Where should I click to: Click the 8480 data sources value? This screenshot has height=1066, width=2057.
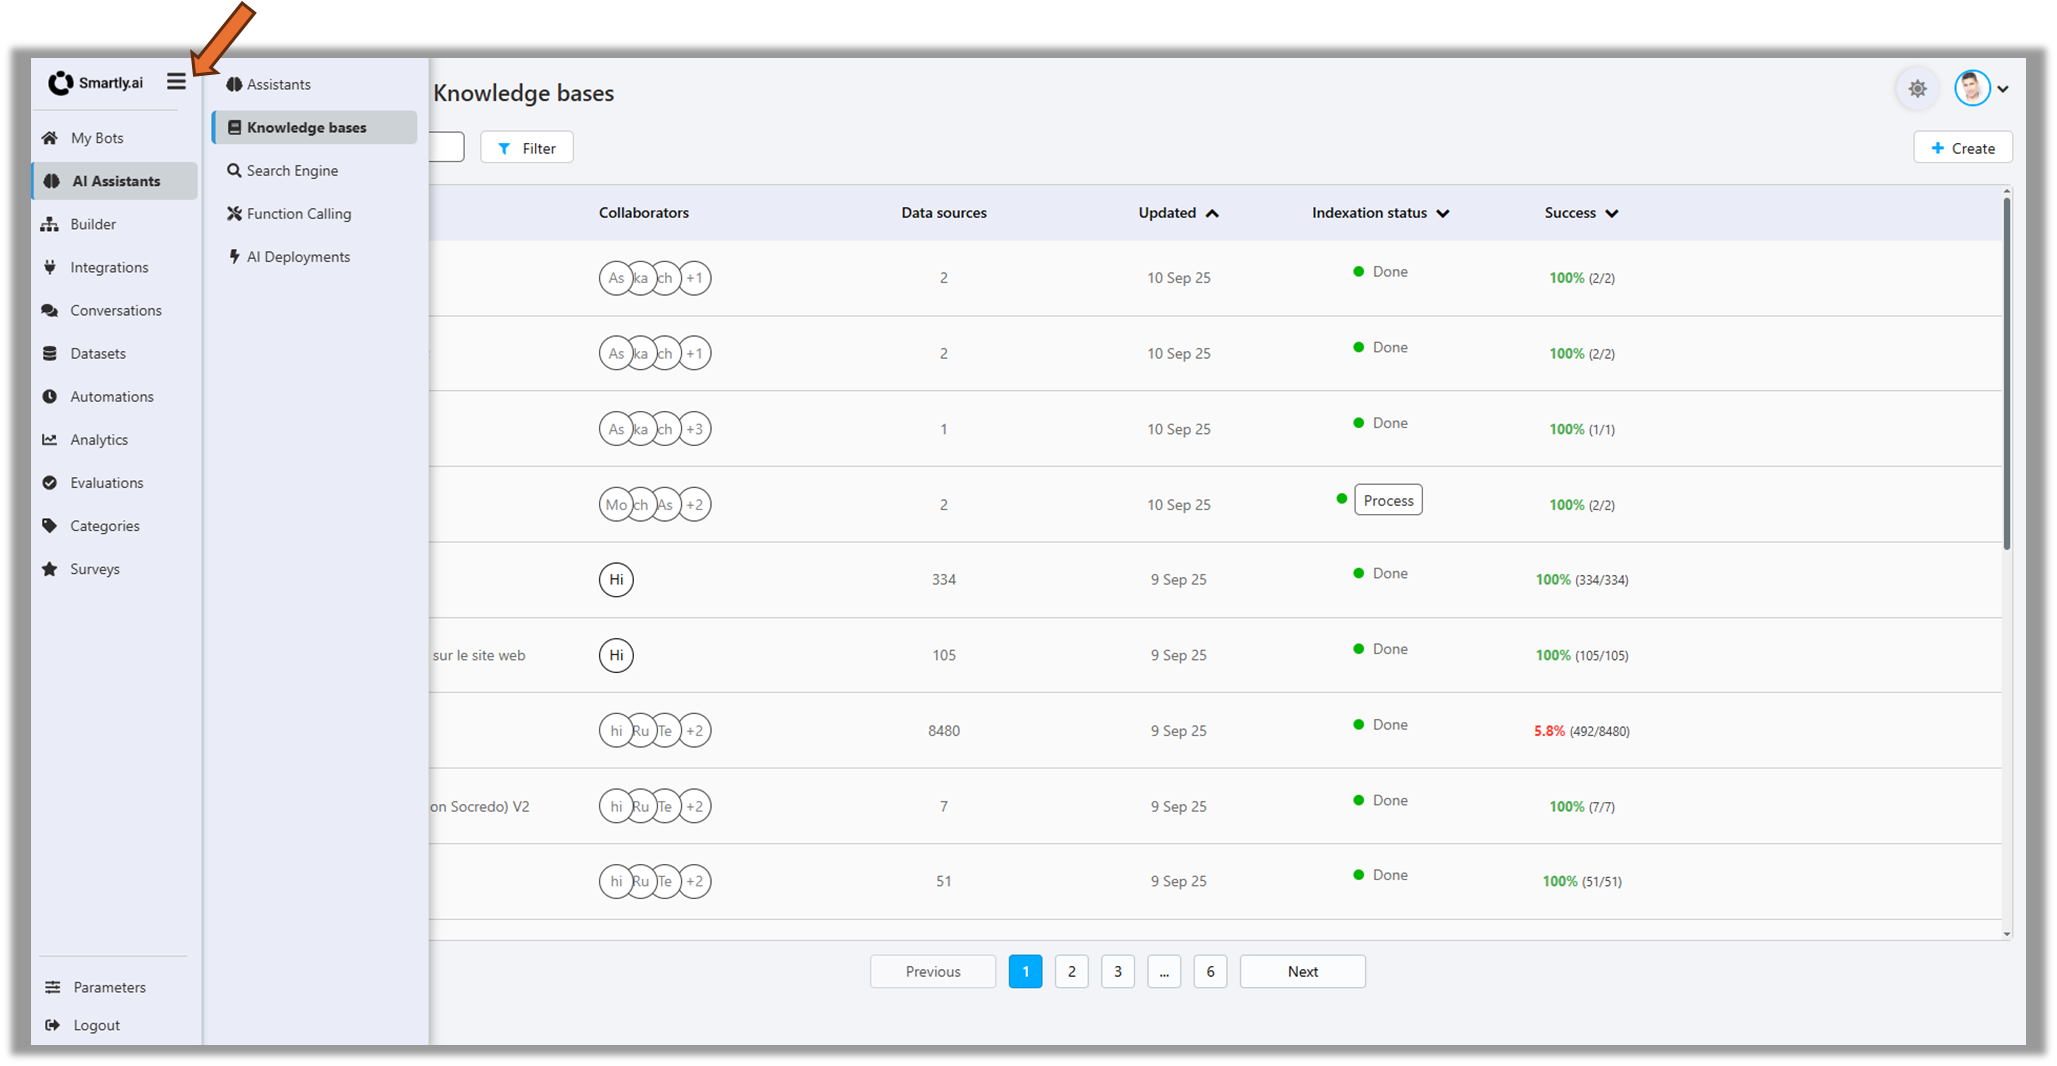tap(943, 731)
